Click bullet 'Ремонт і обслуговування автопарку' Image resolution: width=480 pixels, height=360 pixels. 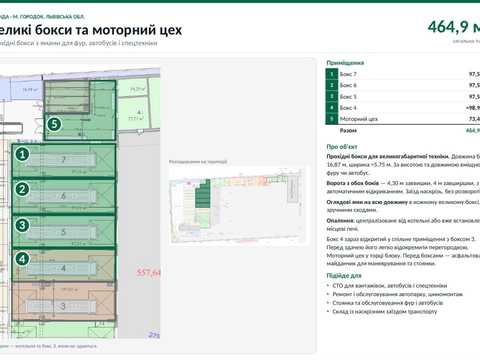[x=397, y=294]
